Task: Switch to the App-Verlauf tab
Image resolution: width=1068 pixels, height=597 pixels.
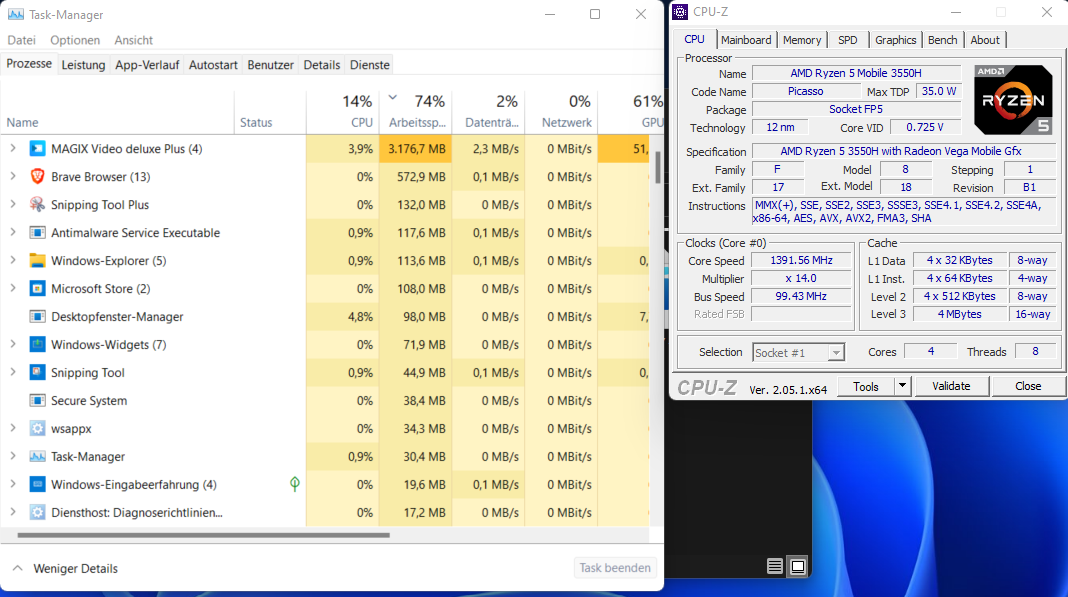Action: click(x=147, y=65)
